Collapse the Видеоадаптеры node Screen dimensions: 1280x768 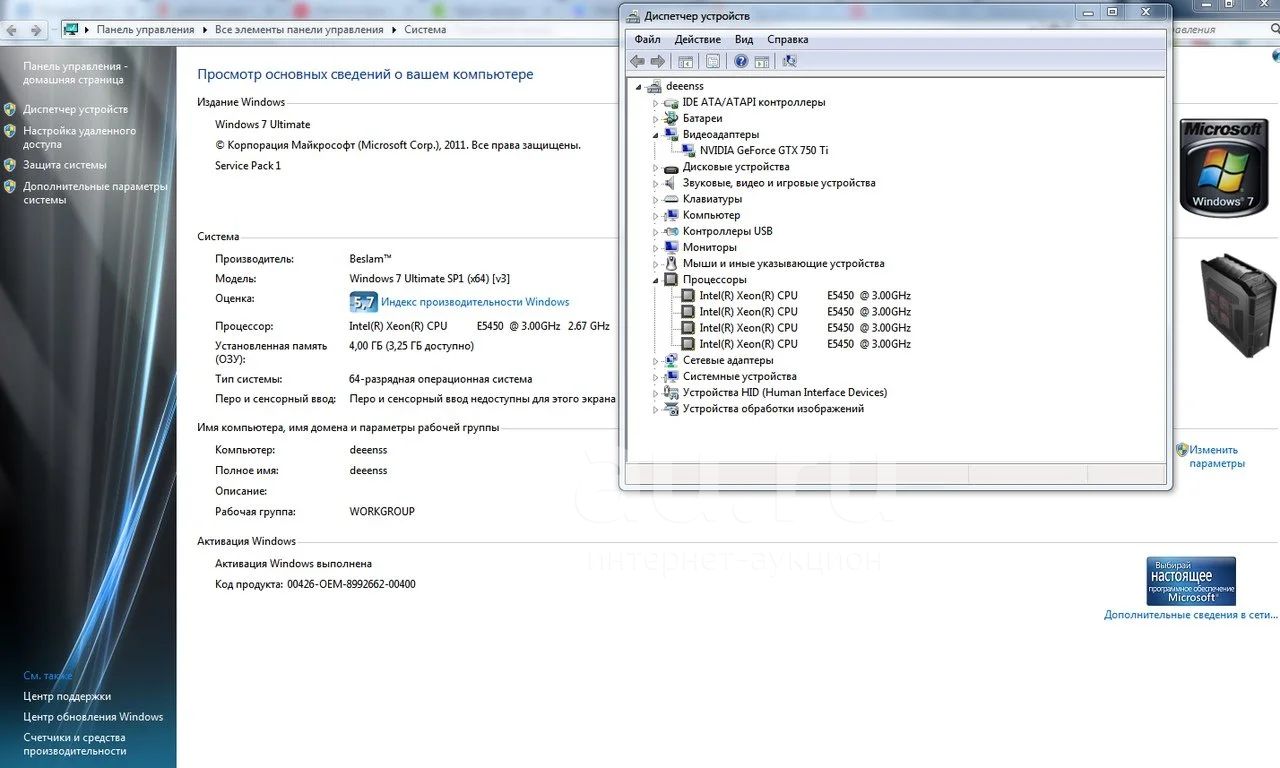coord(656,135)
